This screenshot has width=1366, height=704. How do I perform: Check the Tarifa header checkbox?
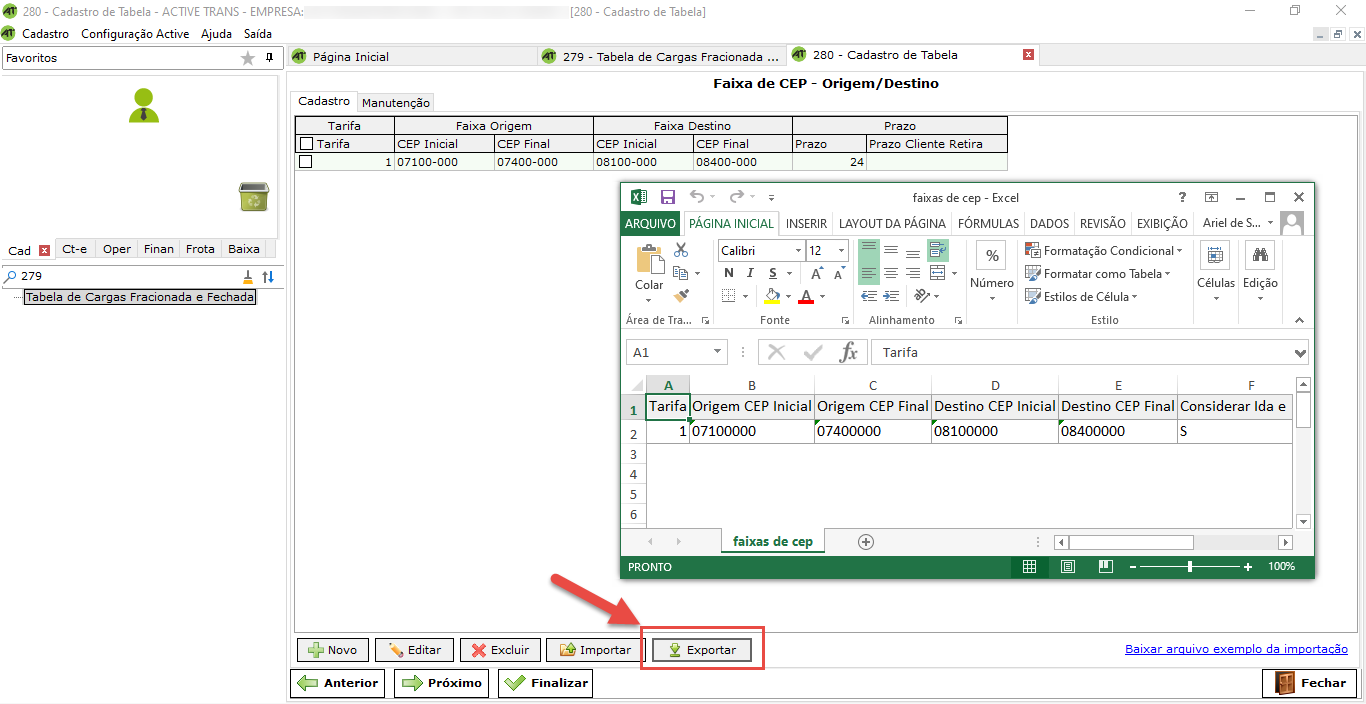point(306,144)
